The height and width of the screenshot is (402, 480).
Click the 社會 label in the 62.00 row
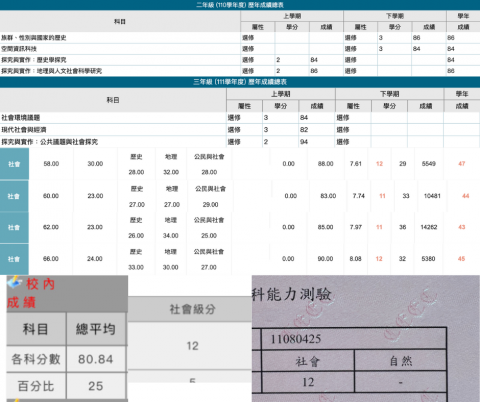pos(14,227)
